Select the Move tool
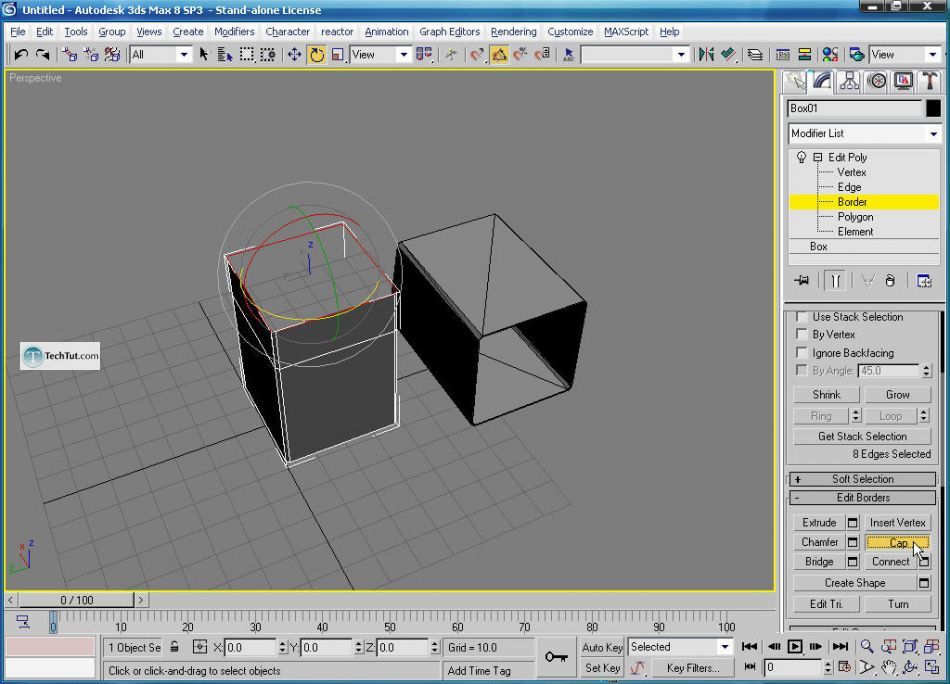The height and width of the screenshot is (684, 950). point(294,55)
